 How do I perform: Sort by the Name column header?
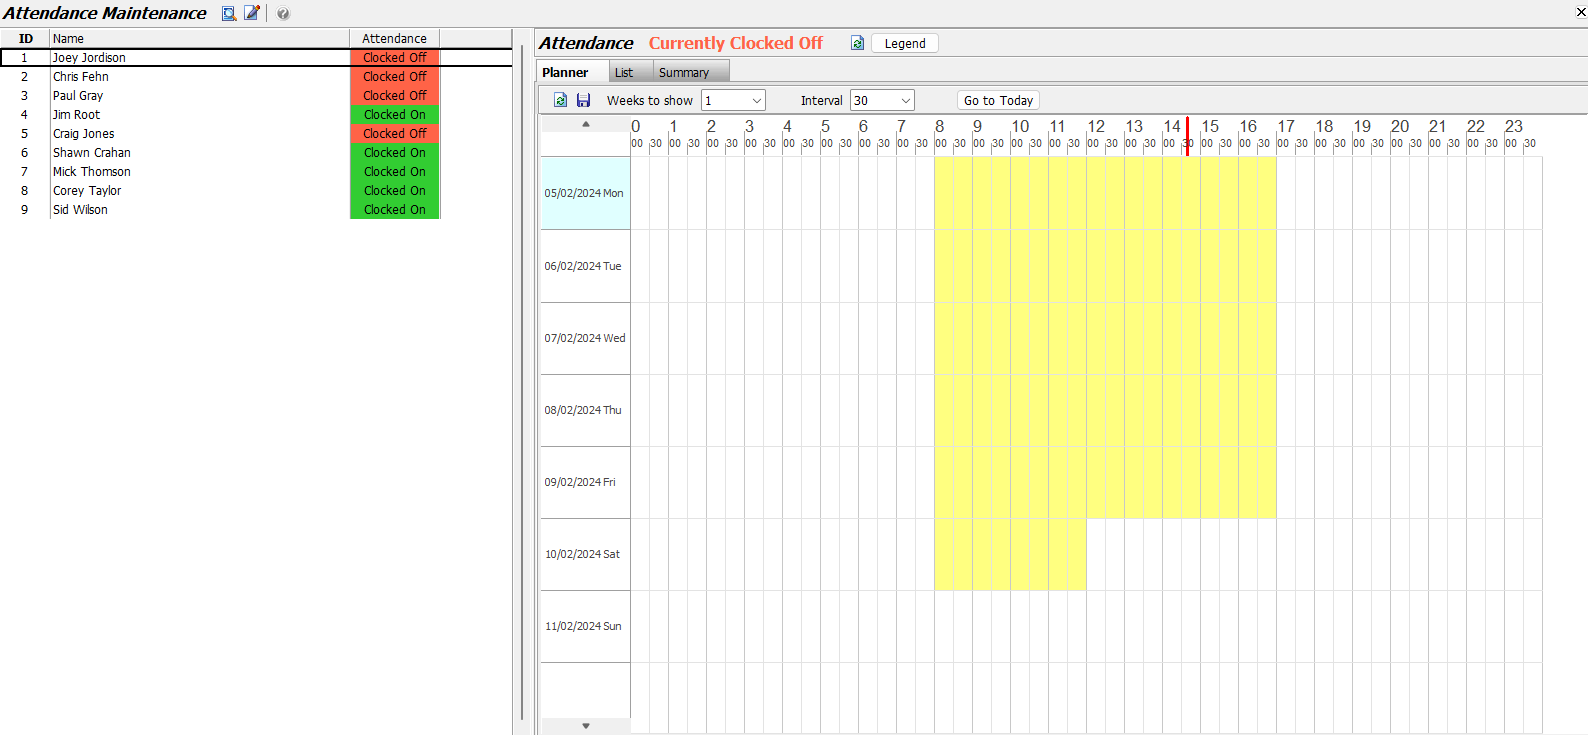[199, 38]
